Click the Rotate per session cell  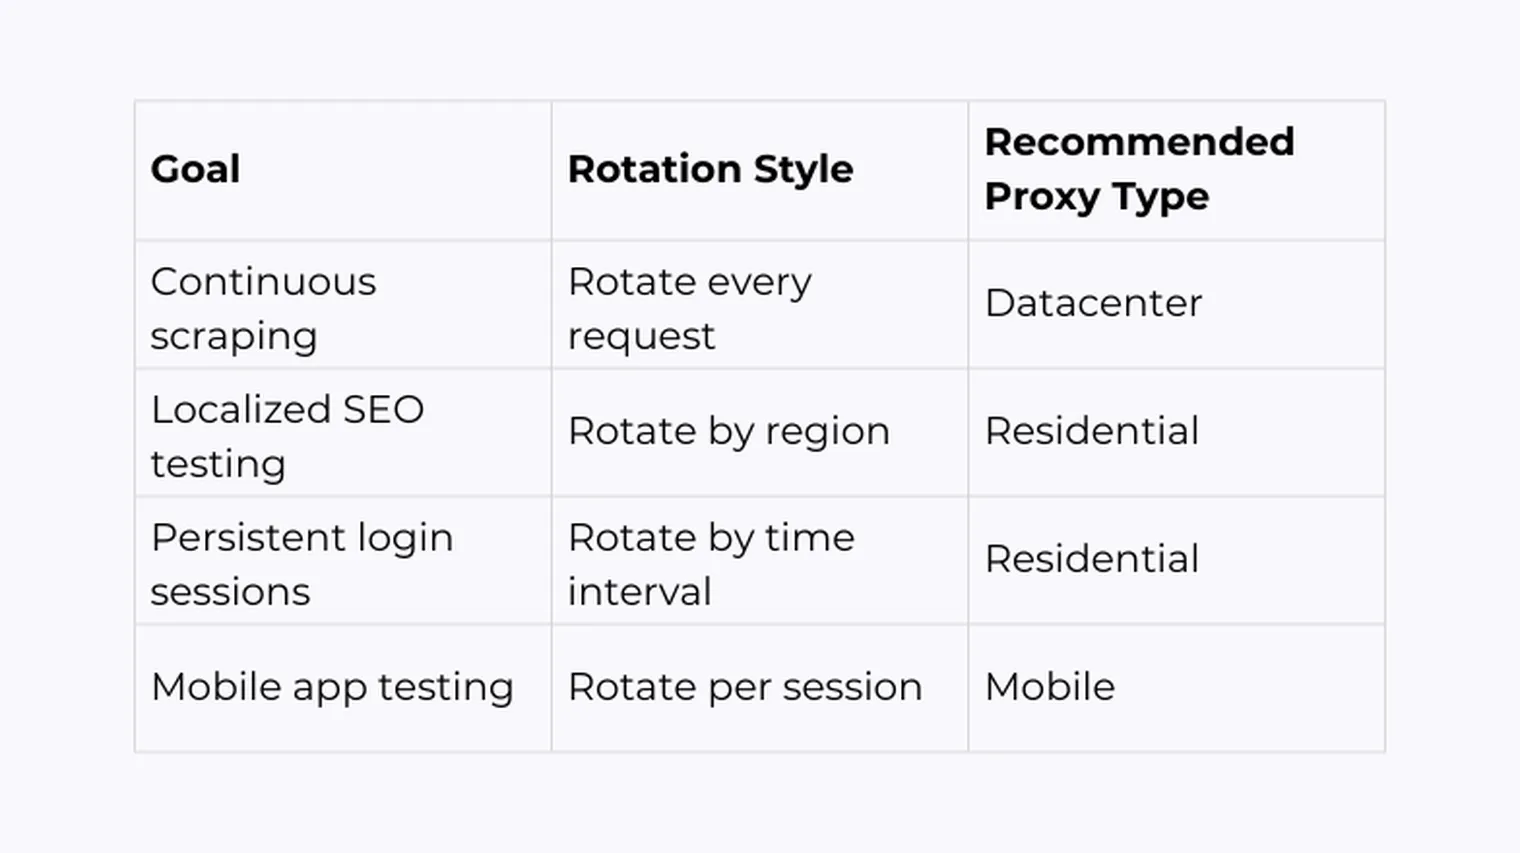759,688
